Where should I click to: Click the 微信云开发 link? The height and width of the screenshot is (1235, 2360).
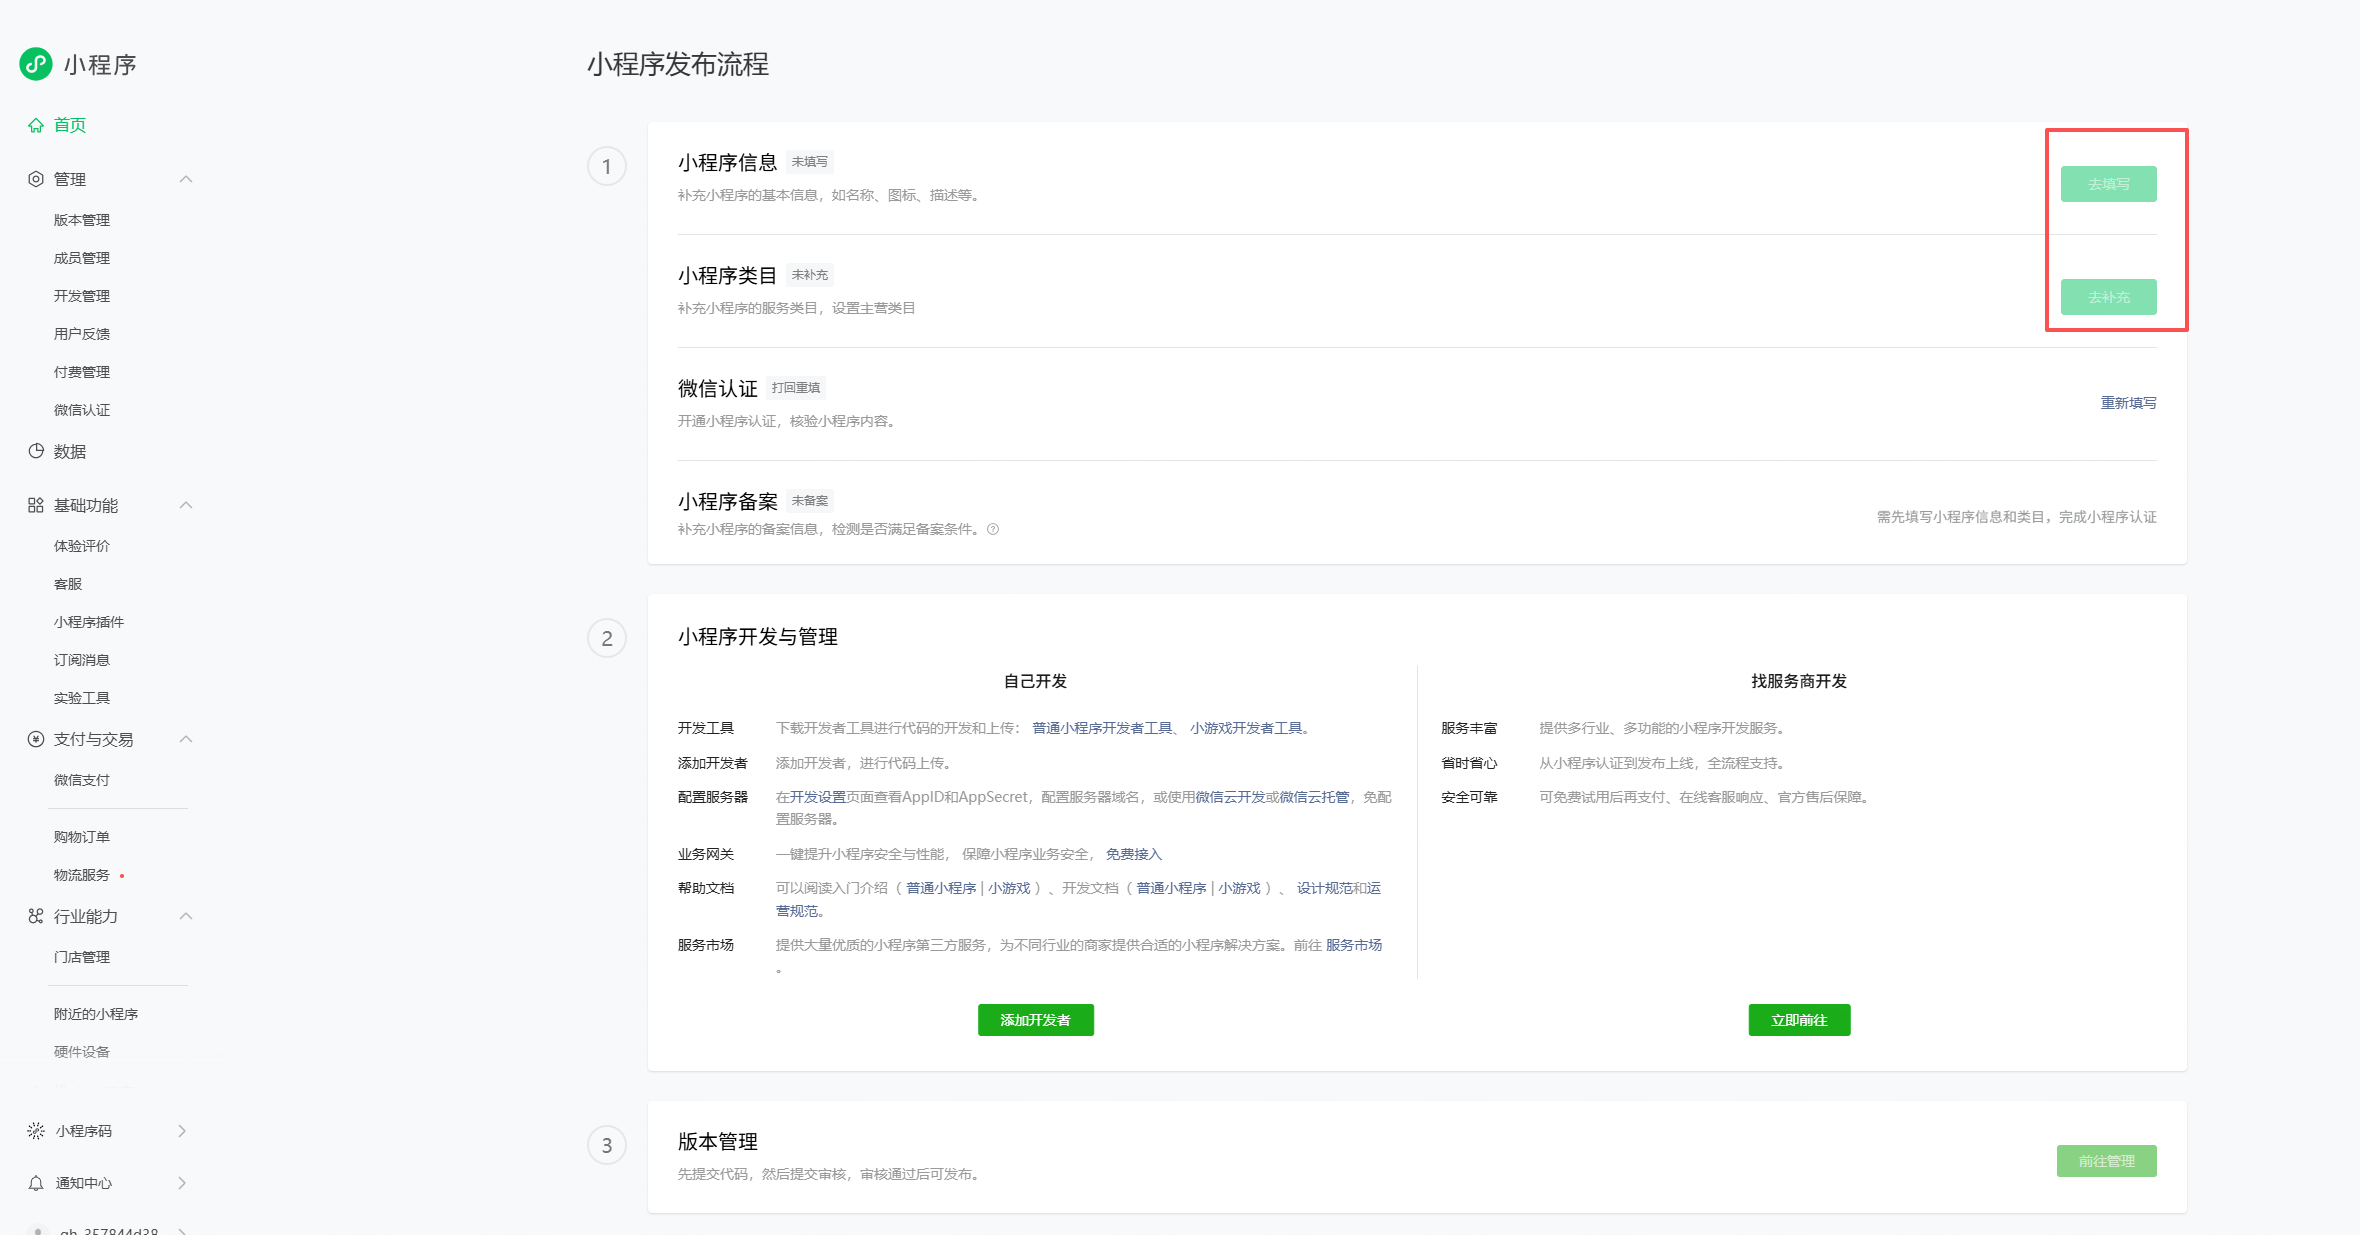click(1230, 797)
